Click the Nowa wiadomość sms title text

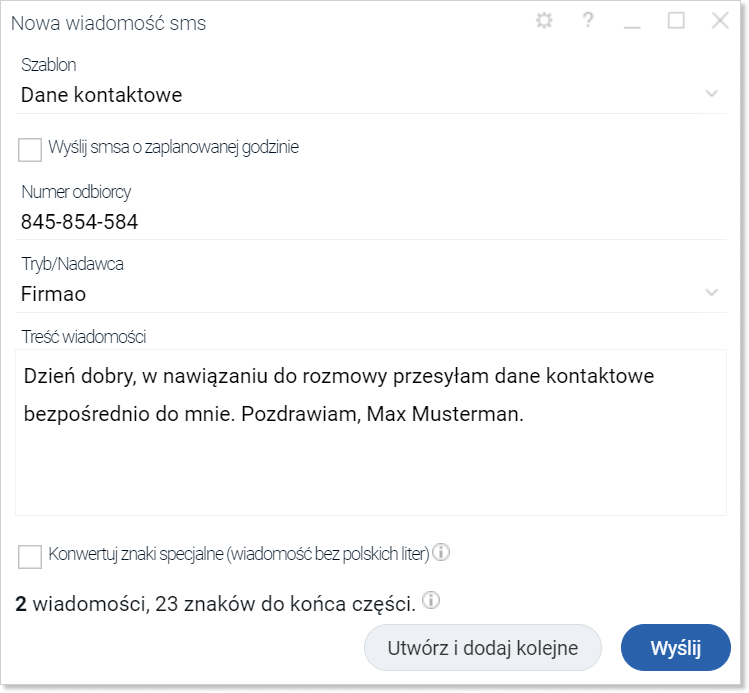[108, 23]
